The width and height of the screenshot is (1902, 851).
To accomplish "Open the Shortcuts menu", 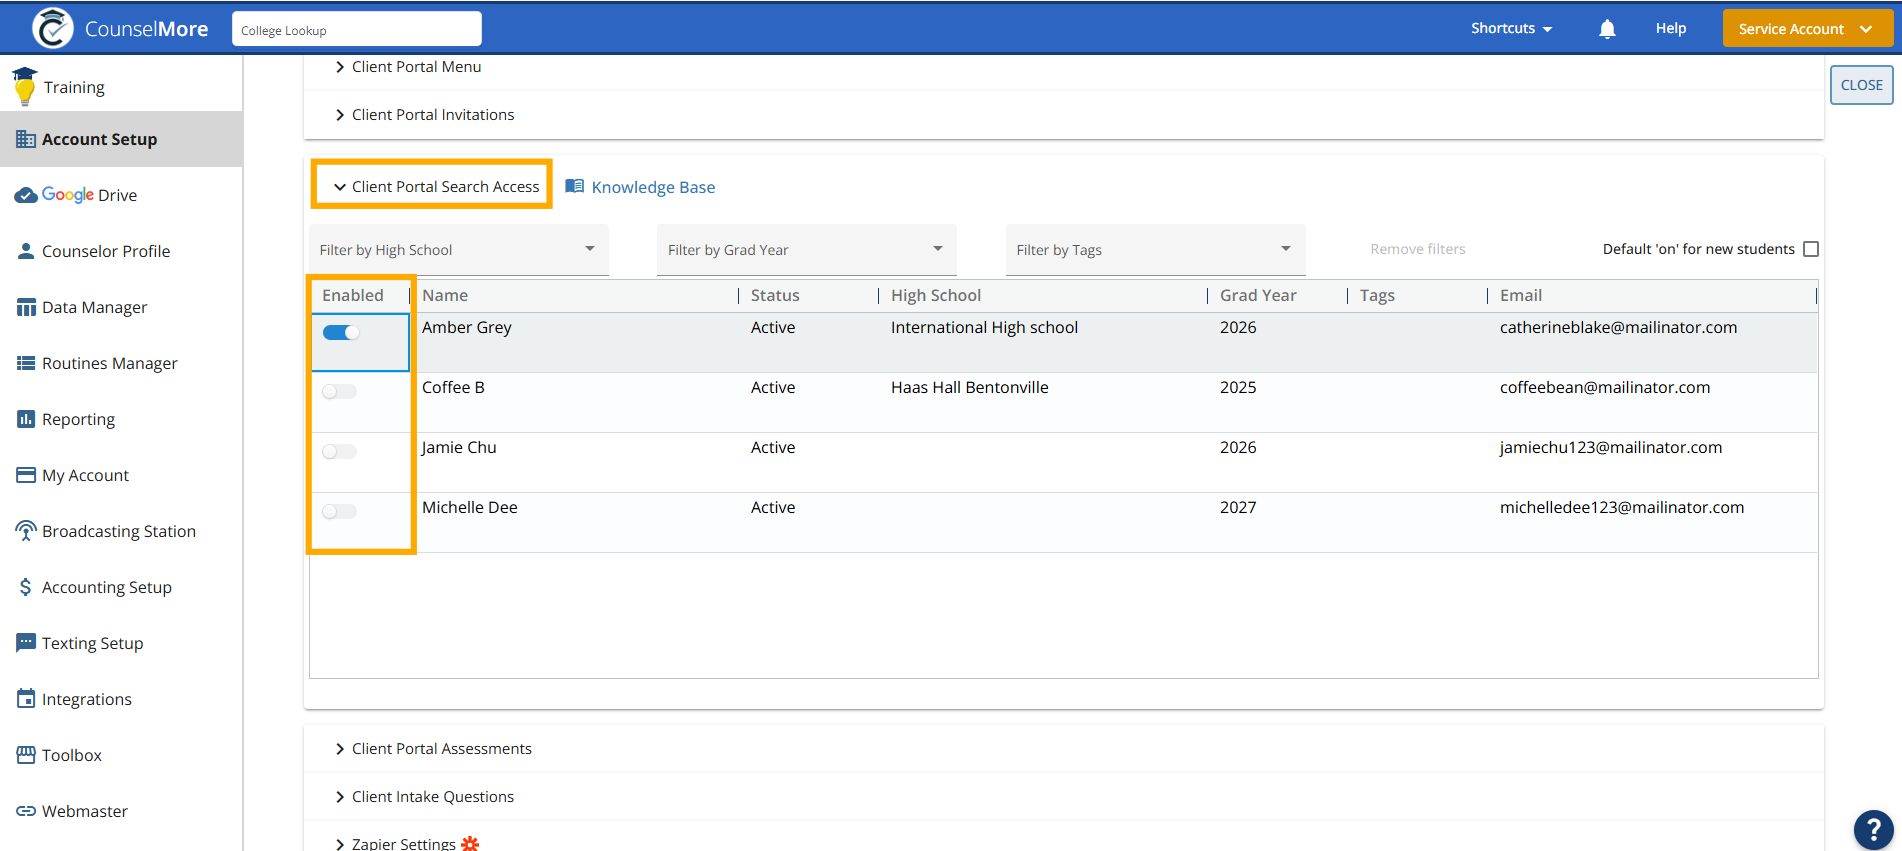I will (x=1511, y=28).
